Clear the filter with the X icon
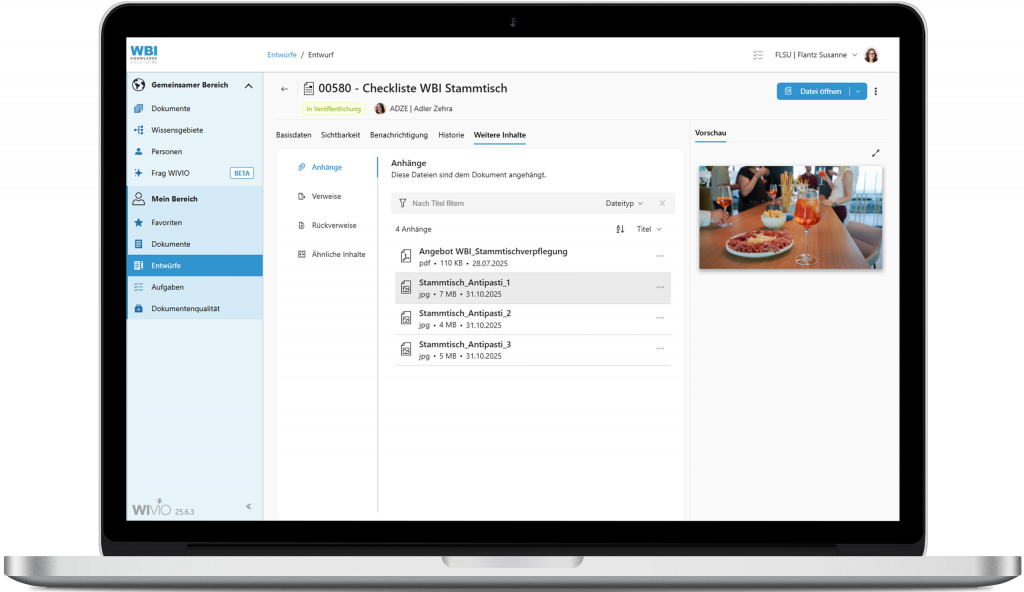The width and height of the screenshot is (1024, 592). pos(661,203)
